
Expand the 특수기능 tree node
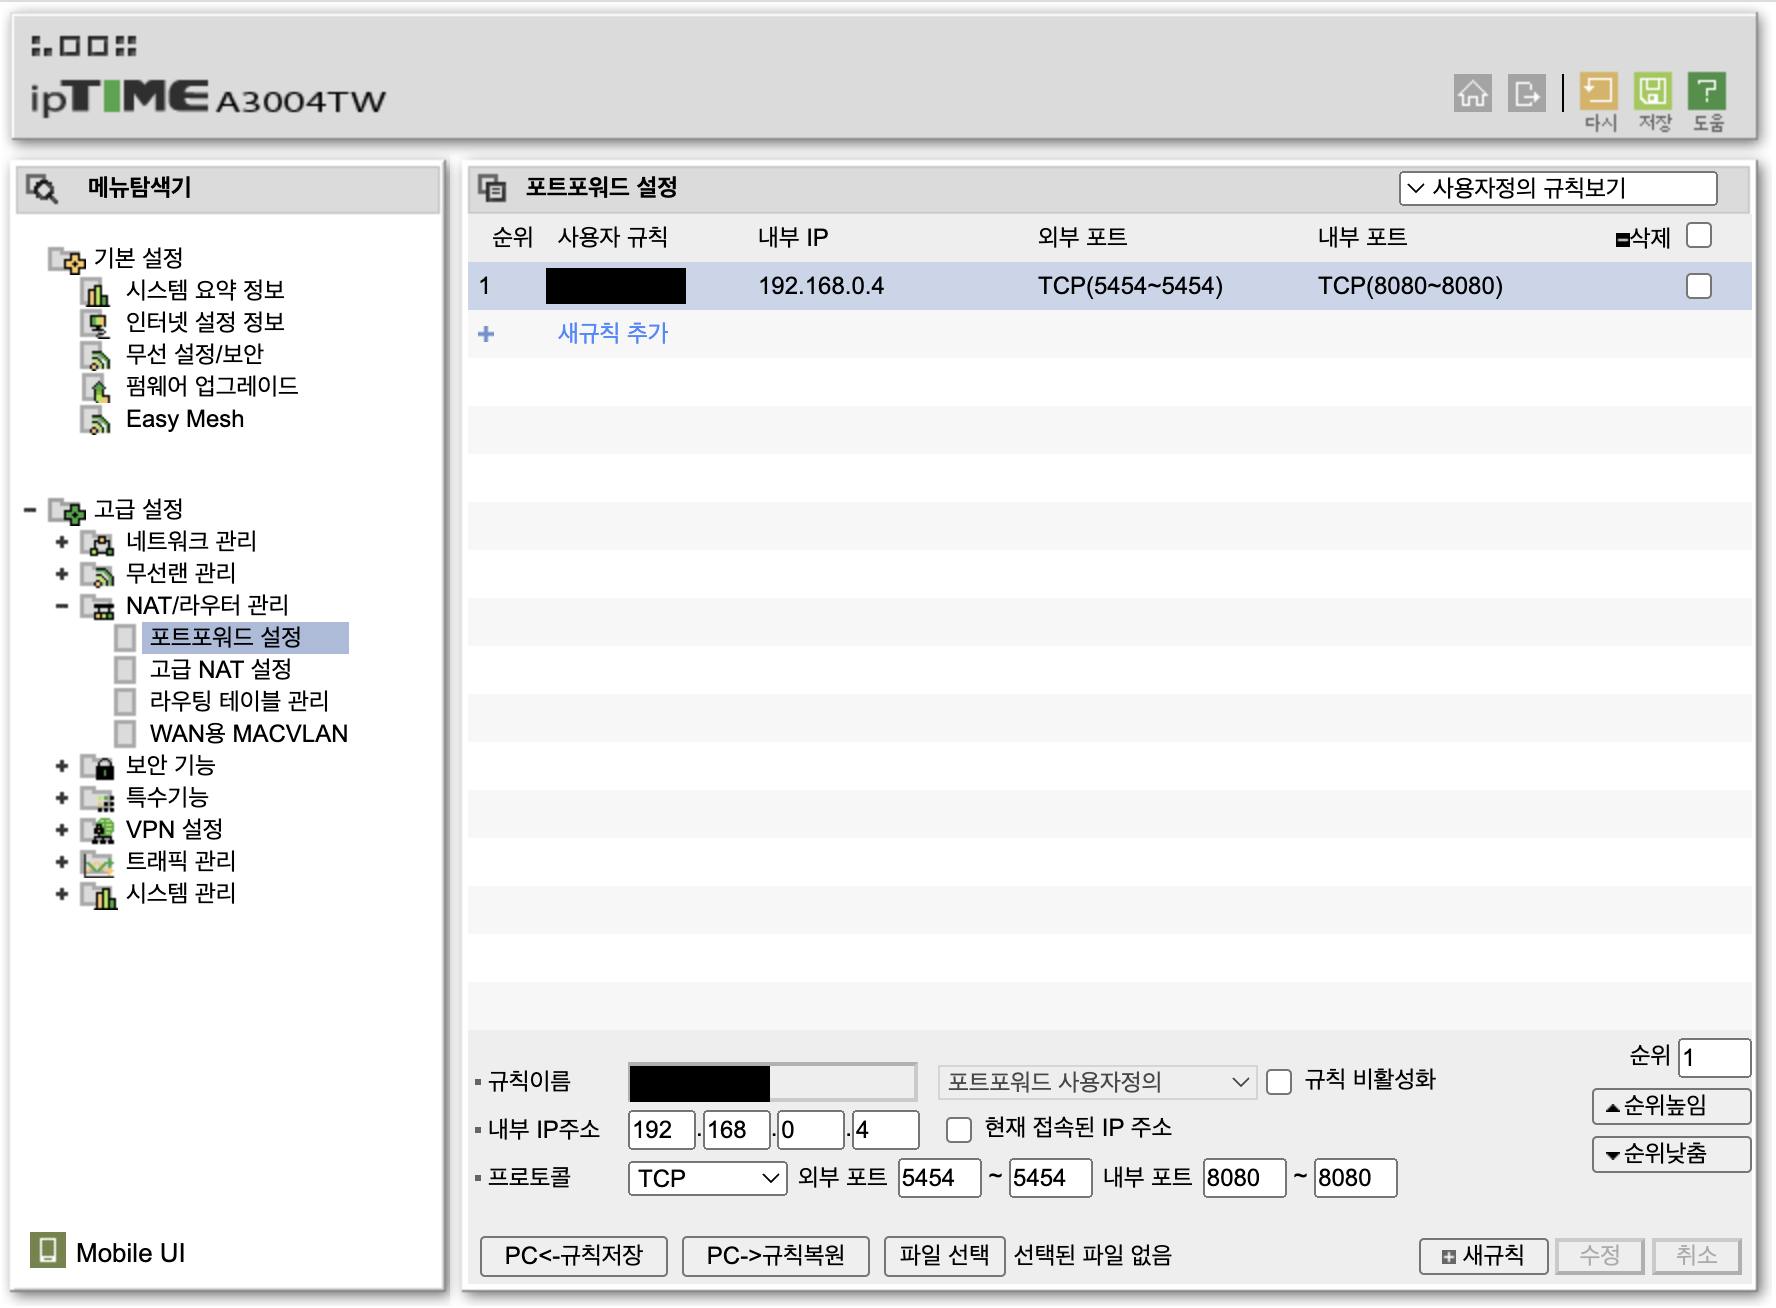click(x=62, y=798)
